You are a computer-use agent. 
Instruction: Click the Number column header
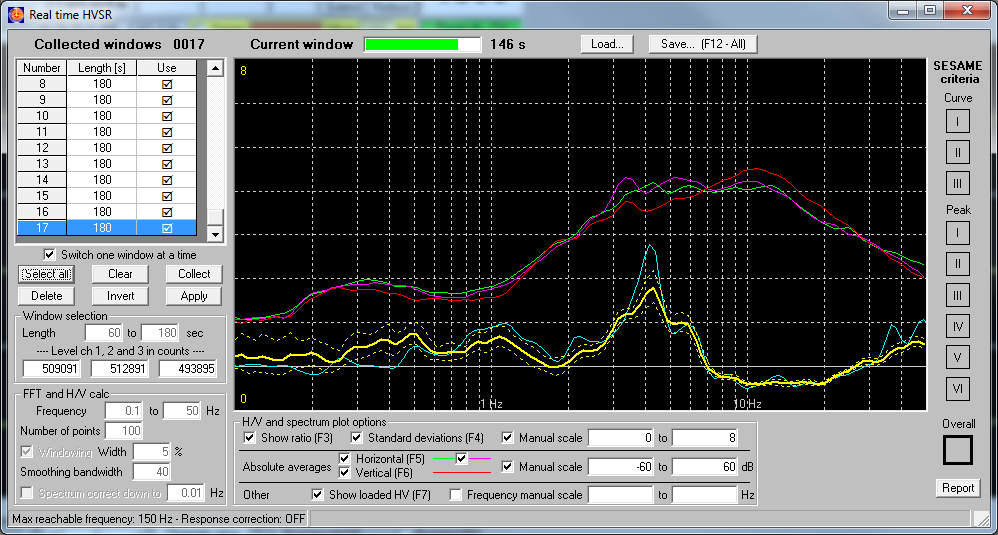pos(42,67)
